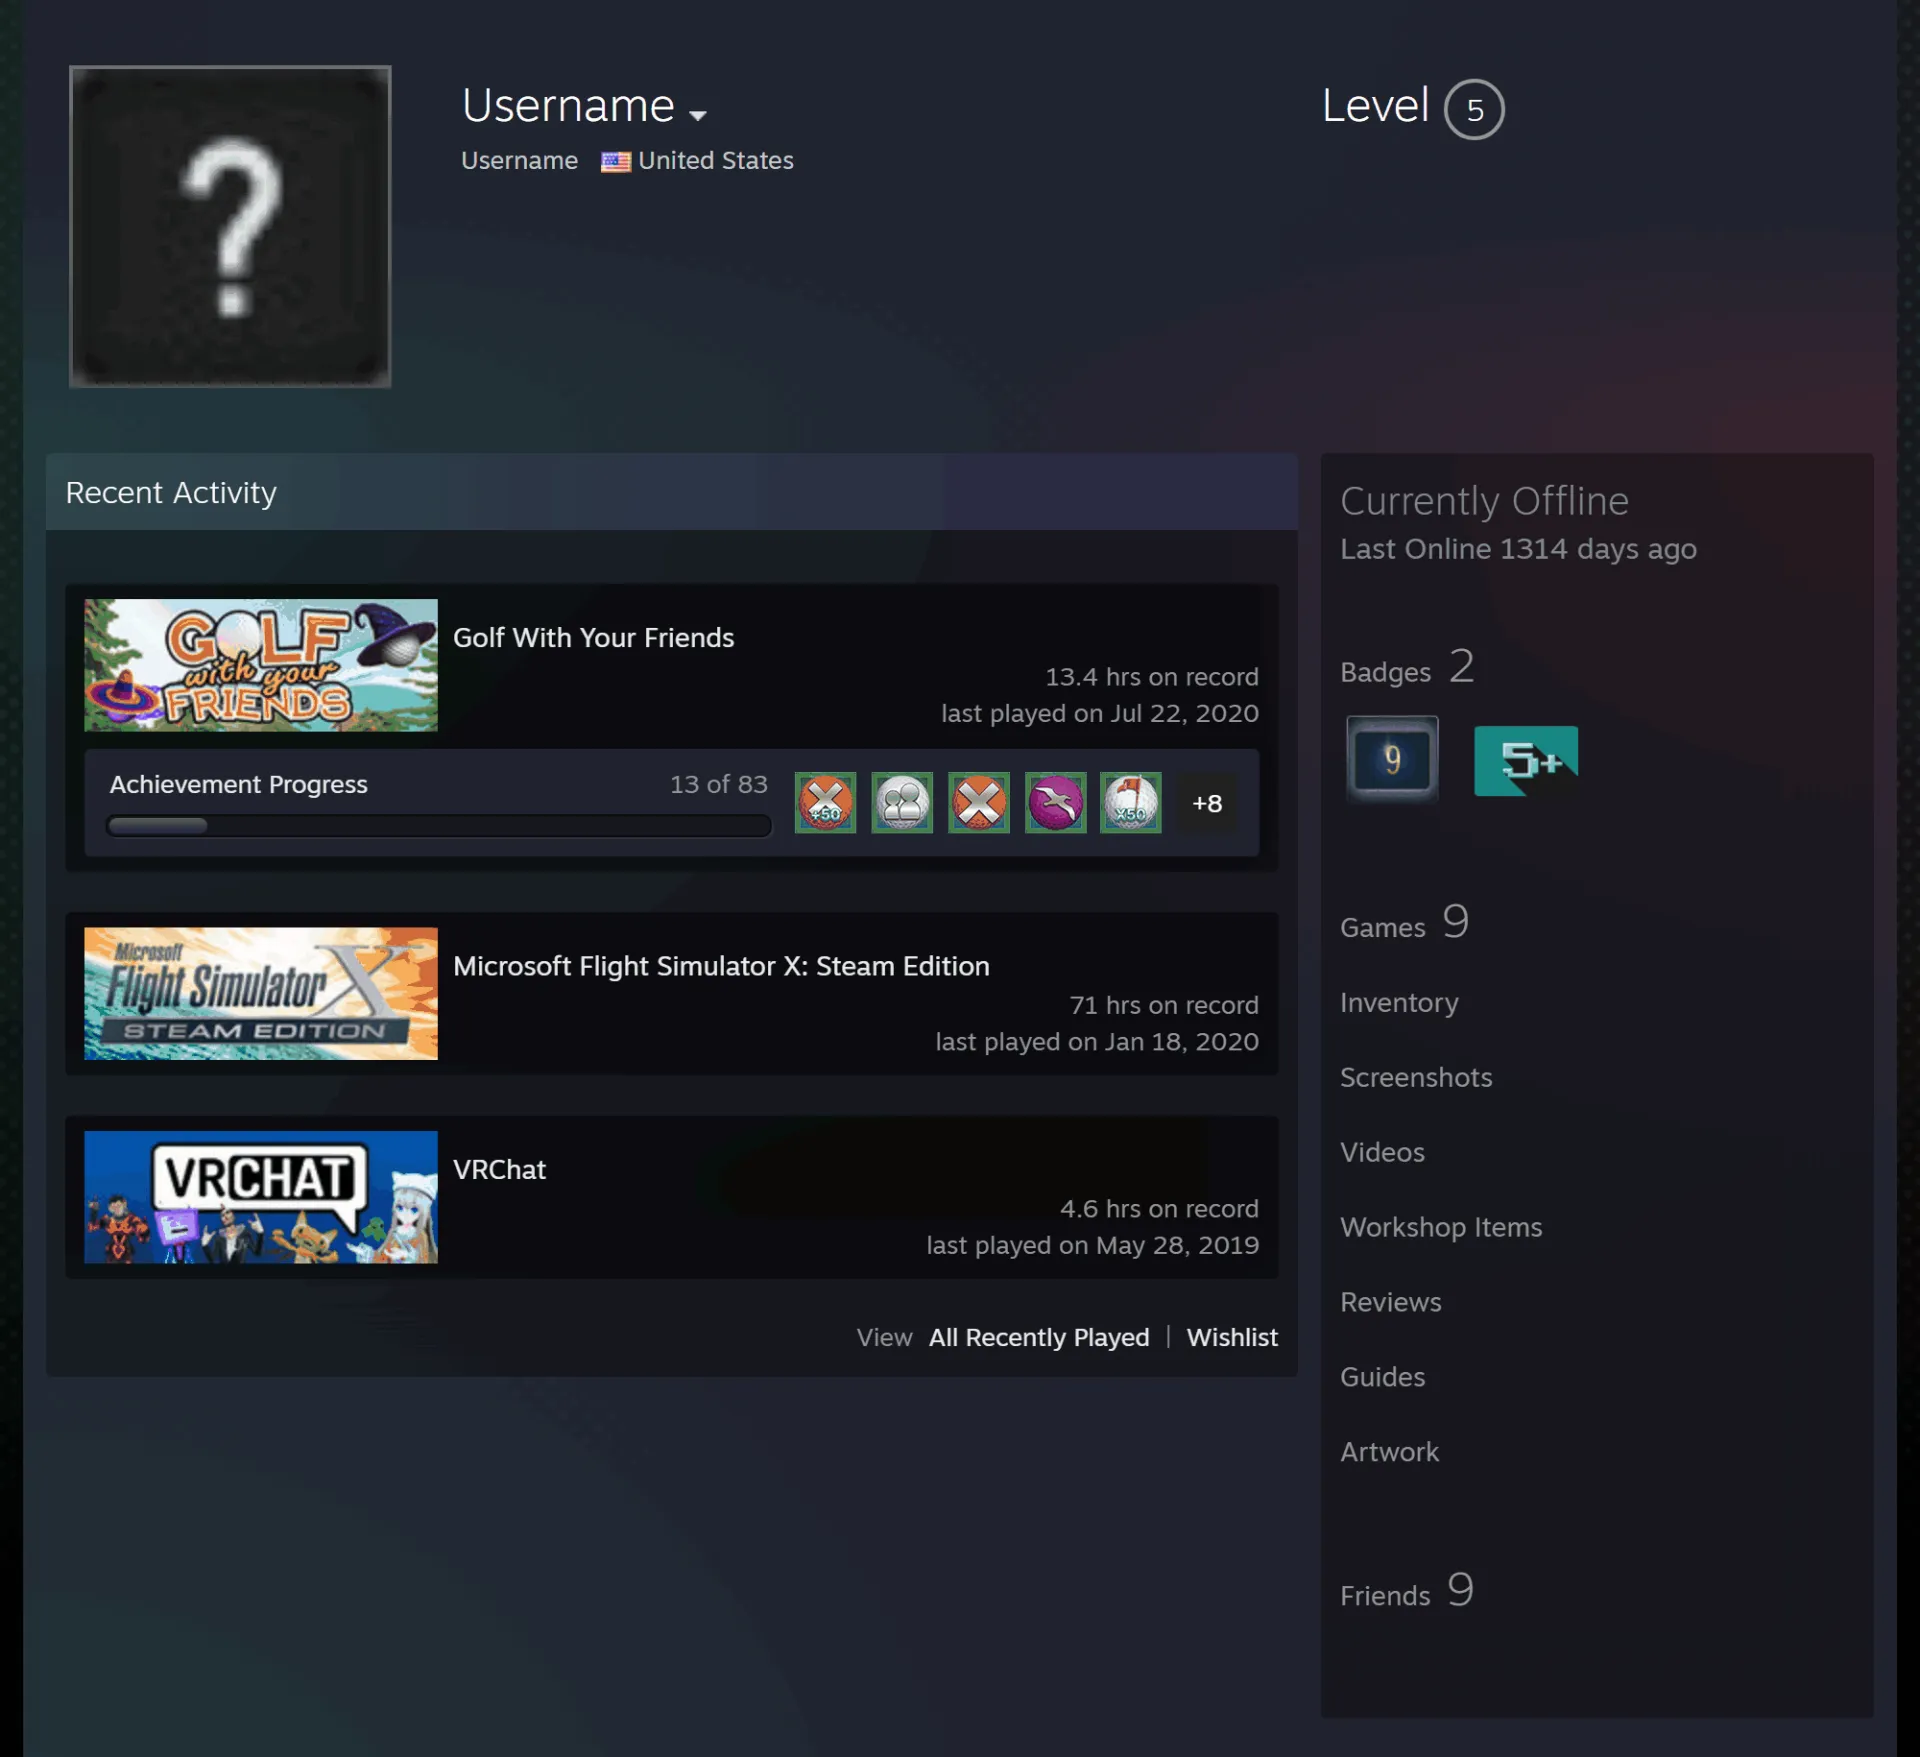The height and width of the screenshot is (1757, 1920).
Task: Click the two-people friends achievement icon
Action: tap(902, 802)
